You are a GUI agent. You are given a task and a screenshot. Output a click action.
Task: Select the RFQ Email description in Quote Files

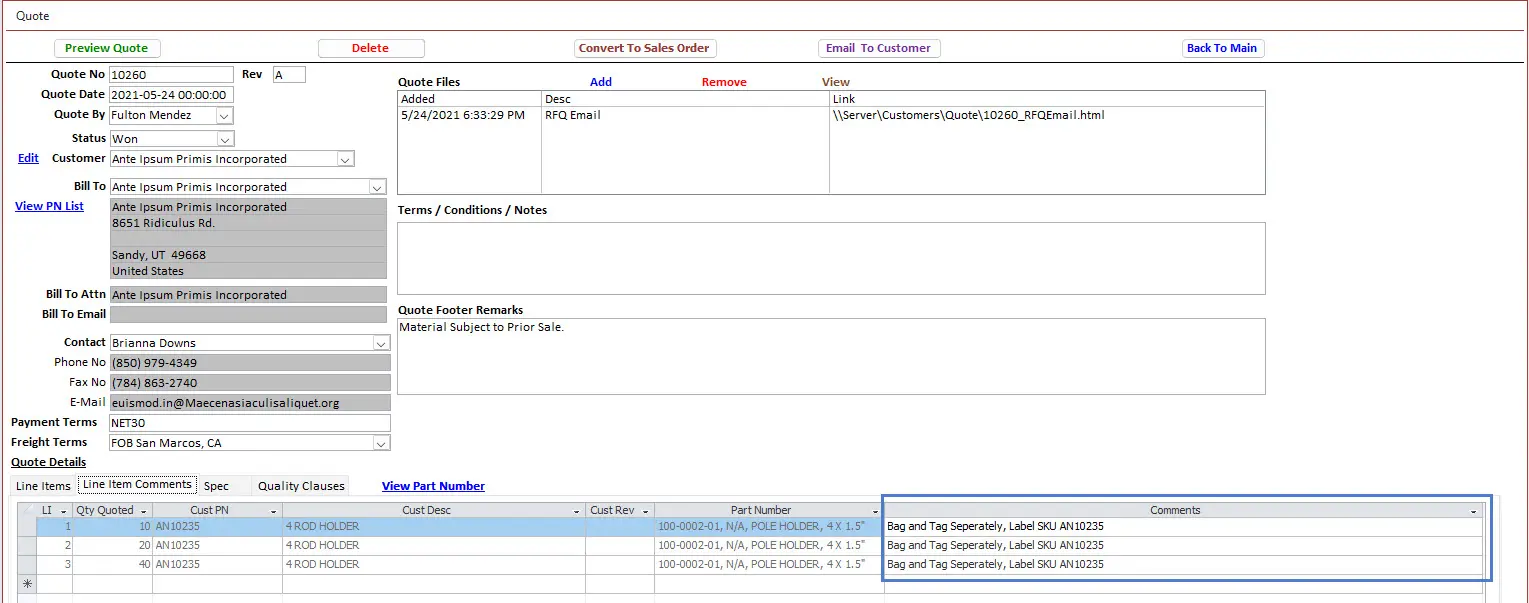pos(573,115)
